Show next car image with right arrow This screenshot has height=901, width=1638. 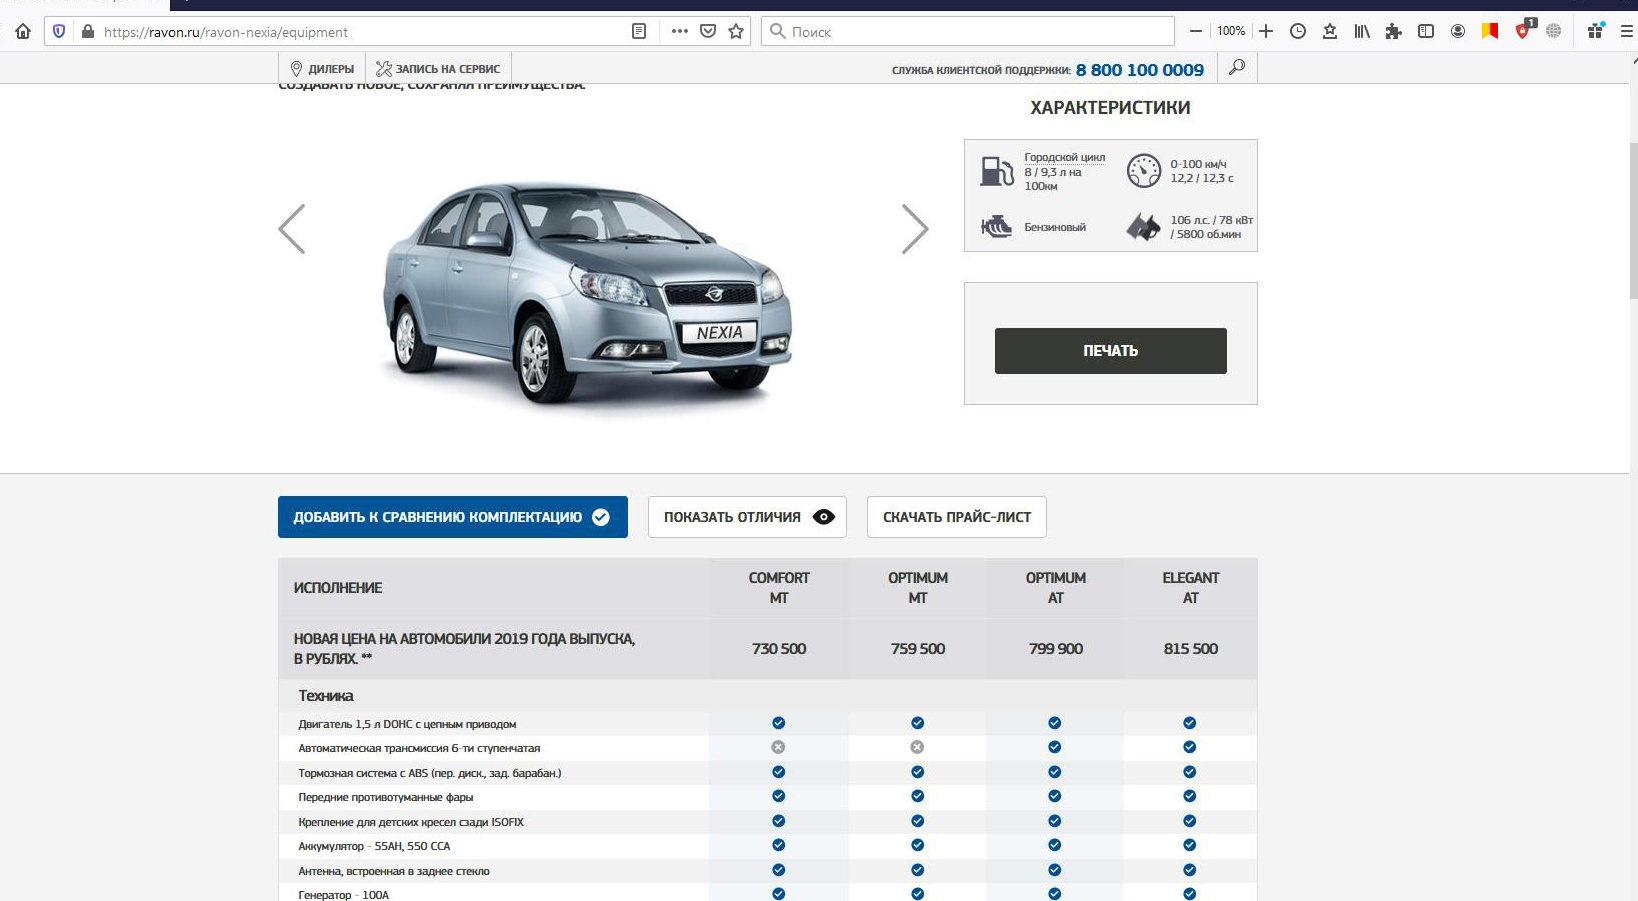(x=914, y=229)
